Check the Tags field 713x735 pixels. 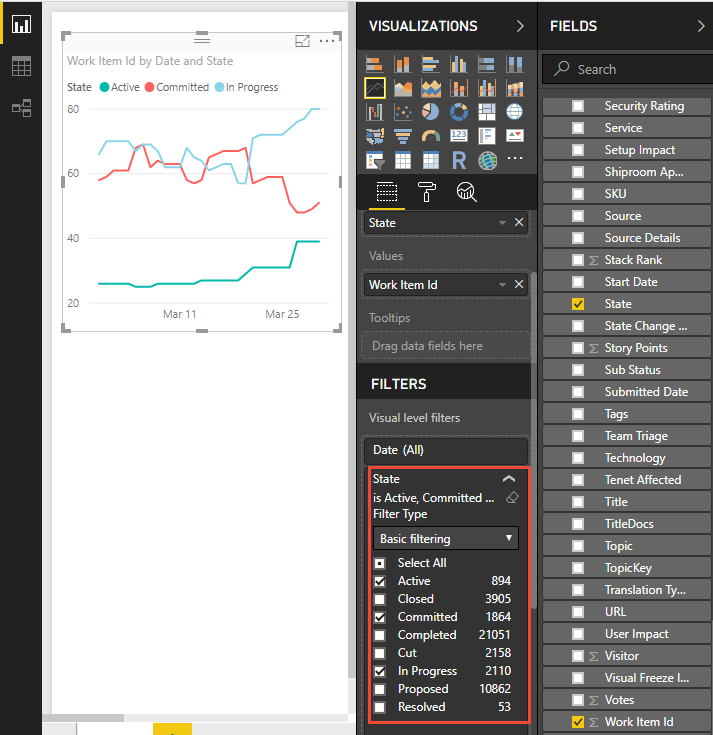click(x=578, y=414)
